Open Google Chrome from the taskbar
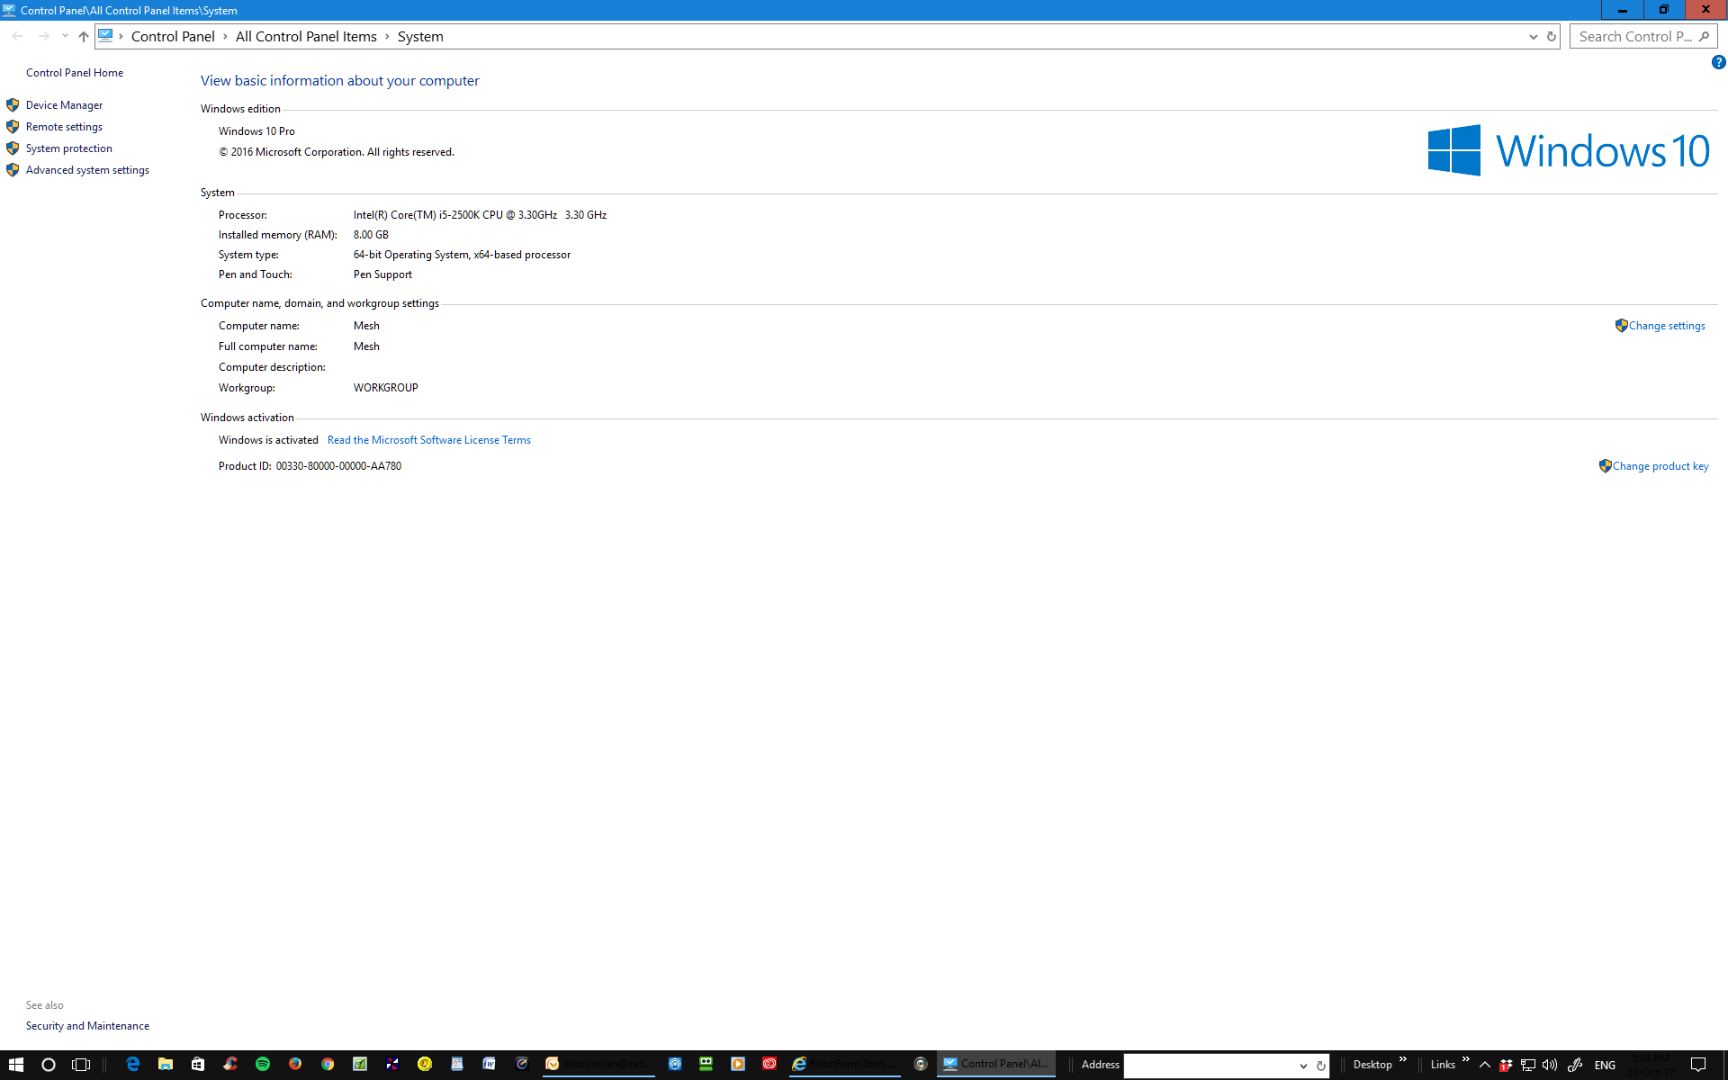This screenshot has height=1080, width=1728. click(x=327, y=1064)
